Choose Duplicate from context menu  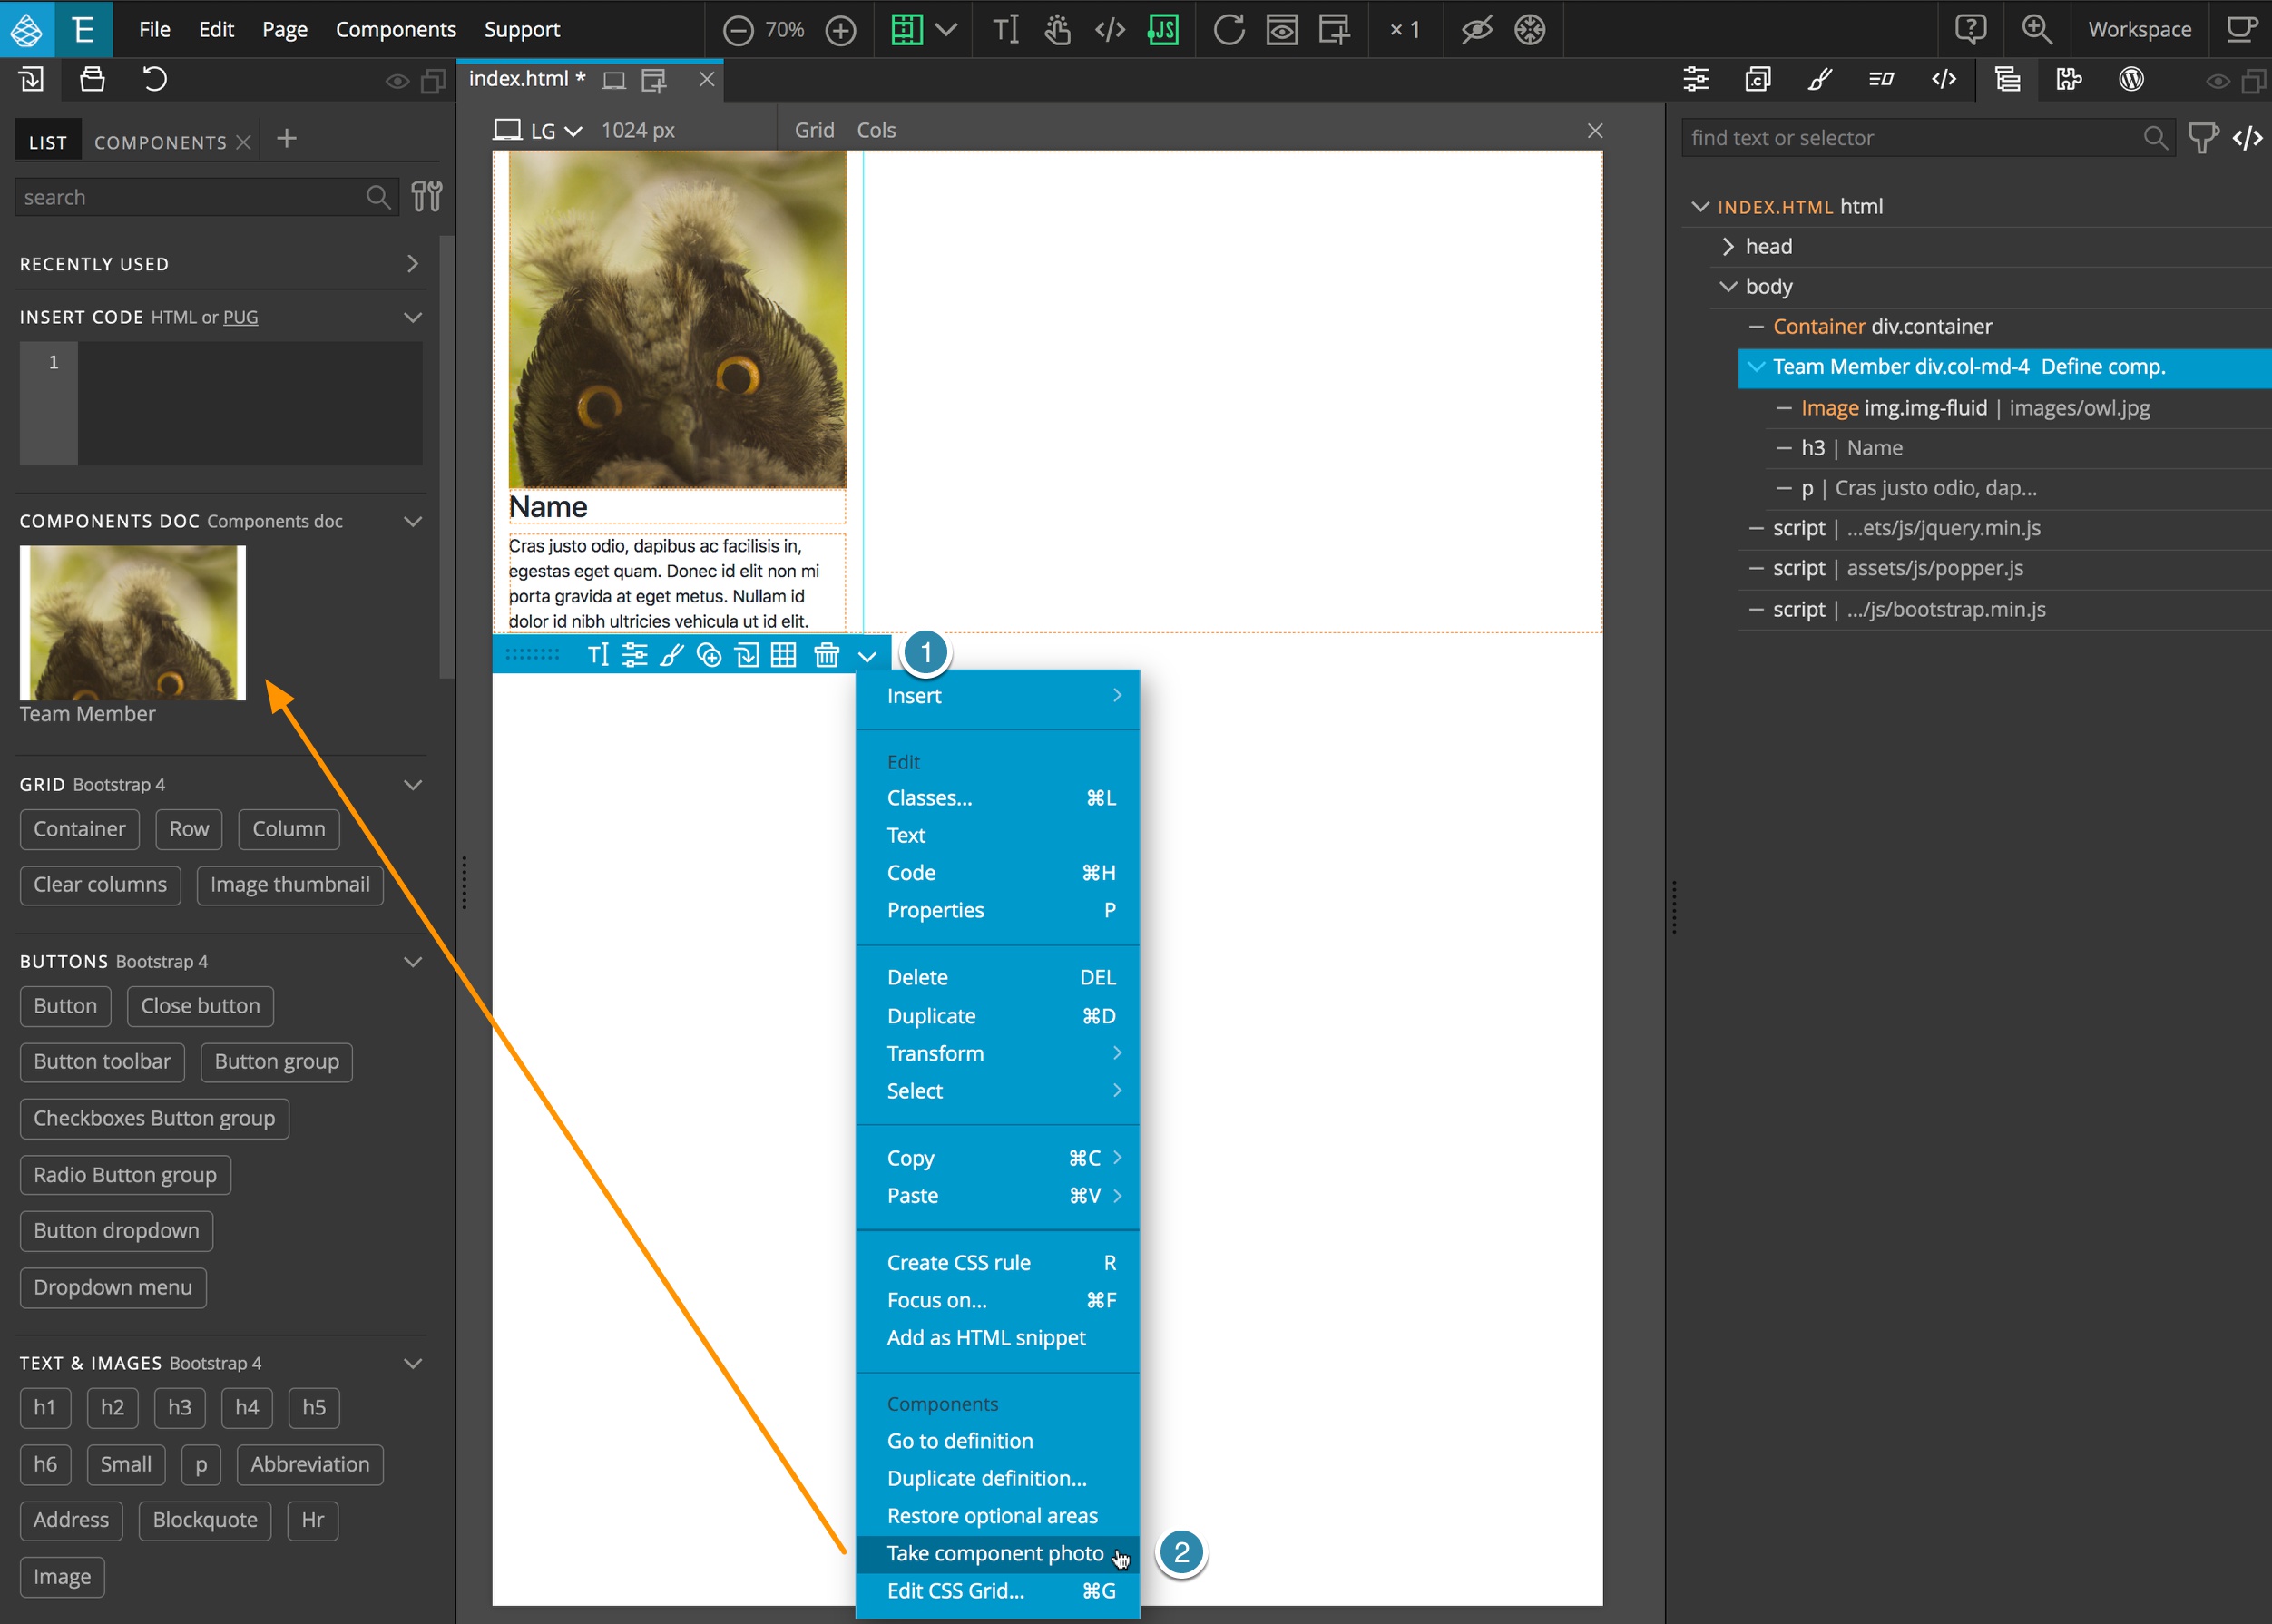tap(998, 1016)
